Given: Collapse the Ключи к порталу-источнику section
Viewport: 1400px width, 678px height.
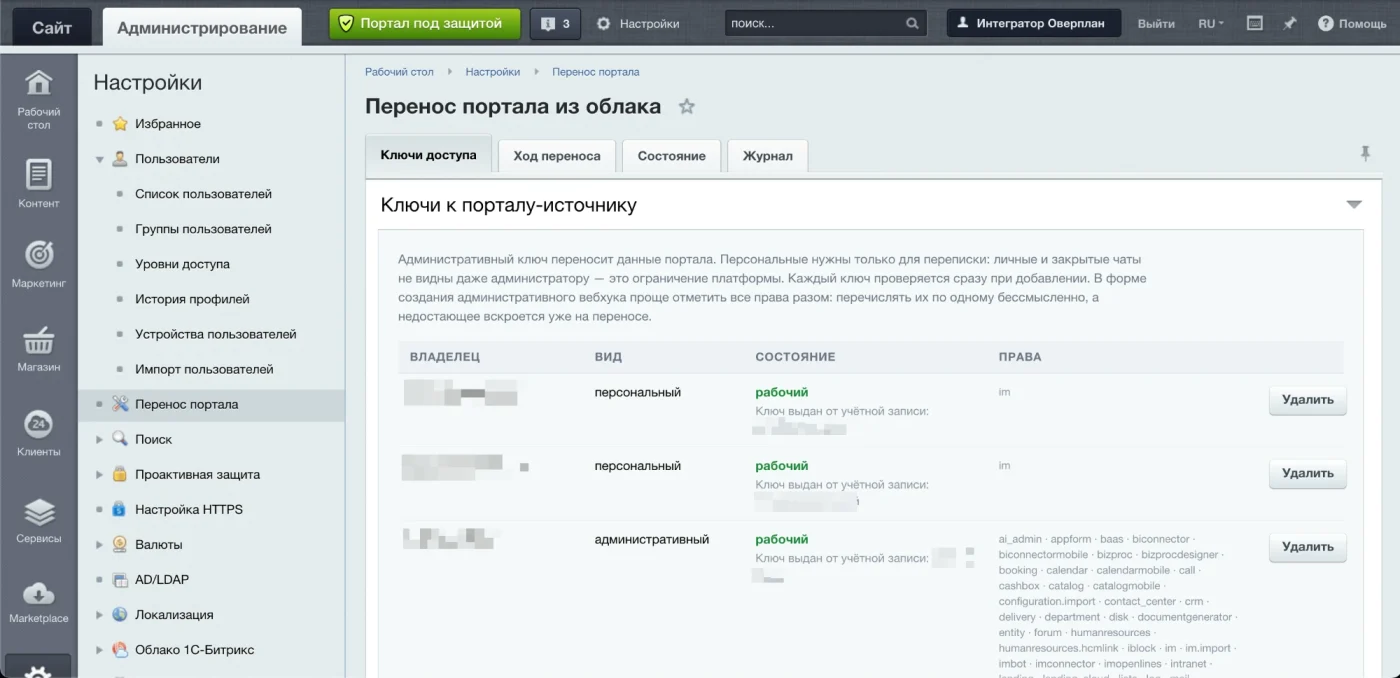Looking at the screenshot, I should (x=1354, y=204).
